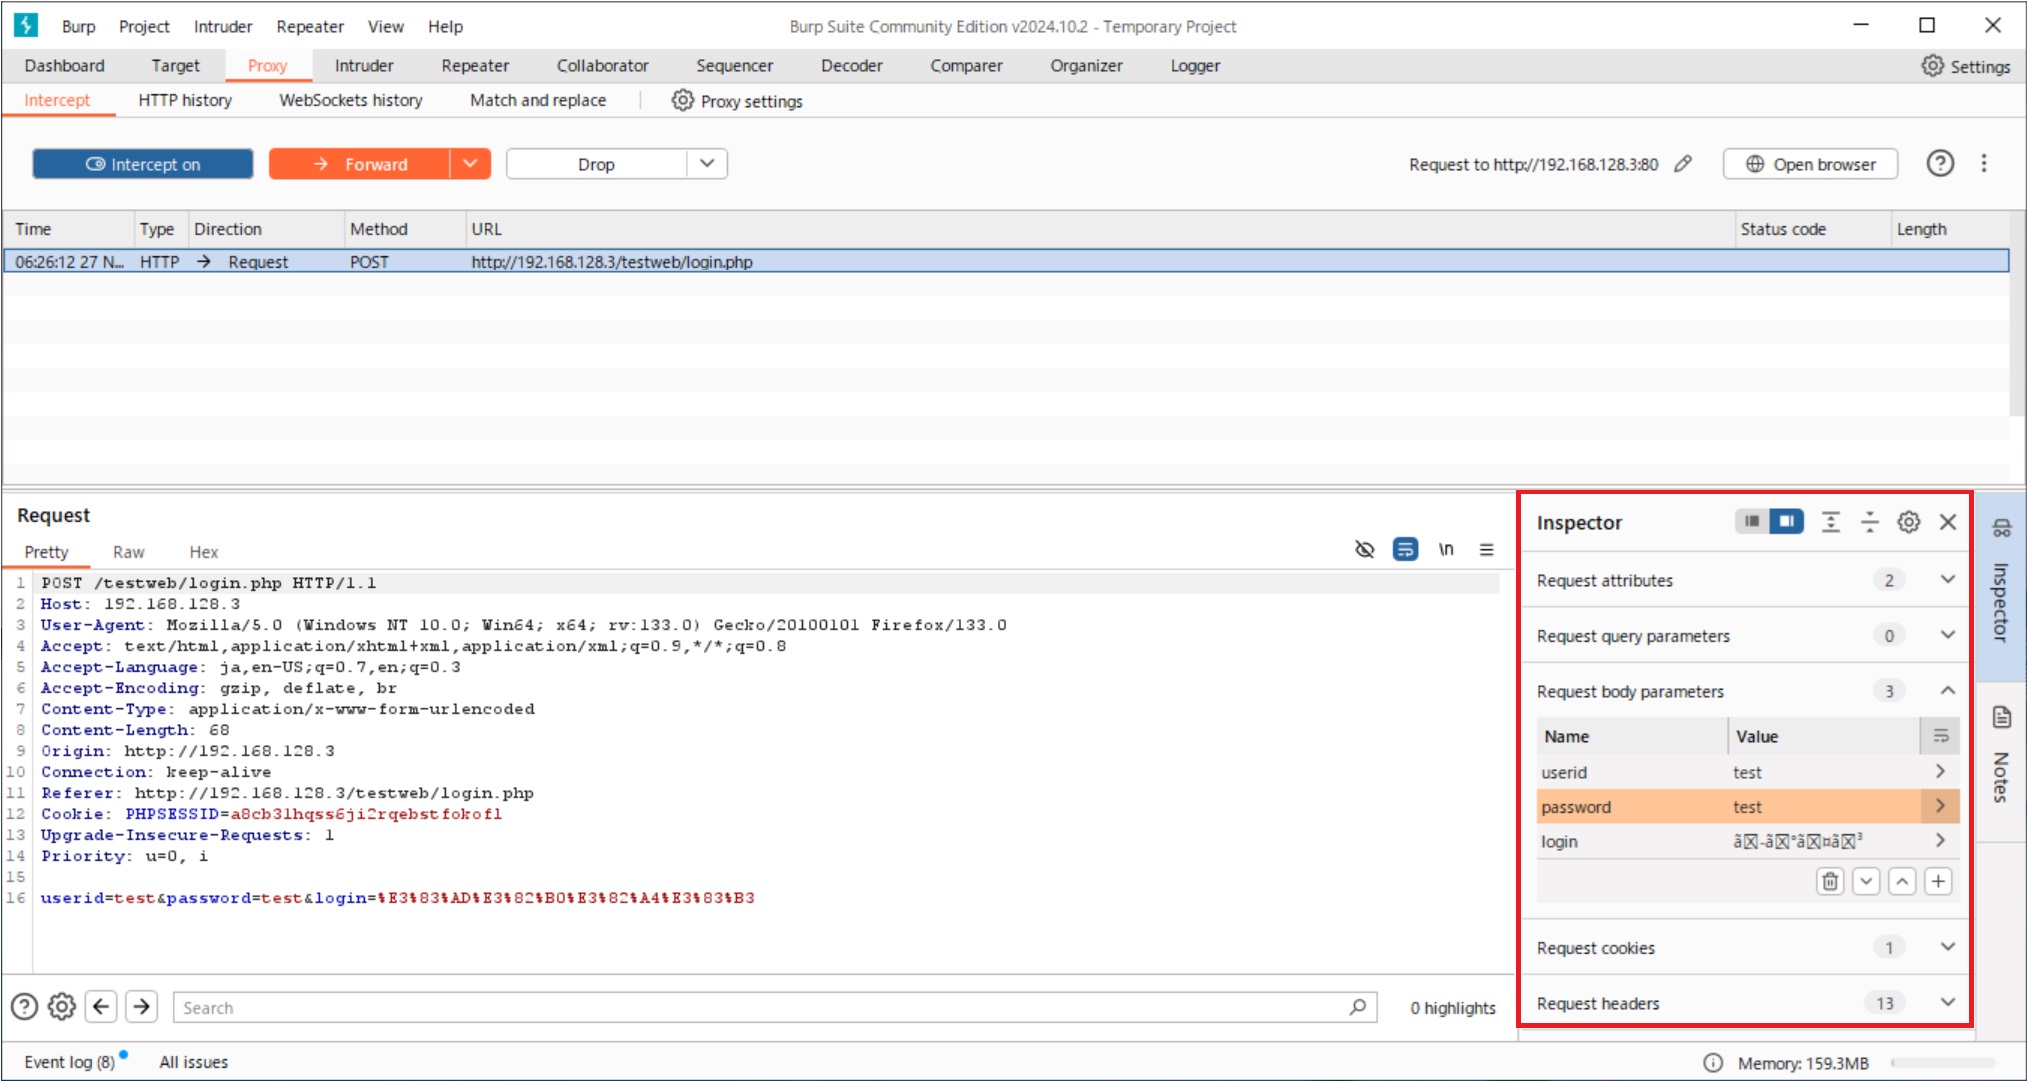Collapse all Inspector sections icon
Viewport: 2027px width, 1081px height.
tap(1869, 522)
